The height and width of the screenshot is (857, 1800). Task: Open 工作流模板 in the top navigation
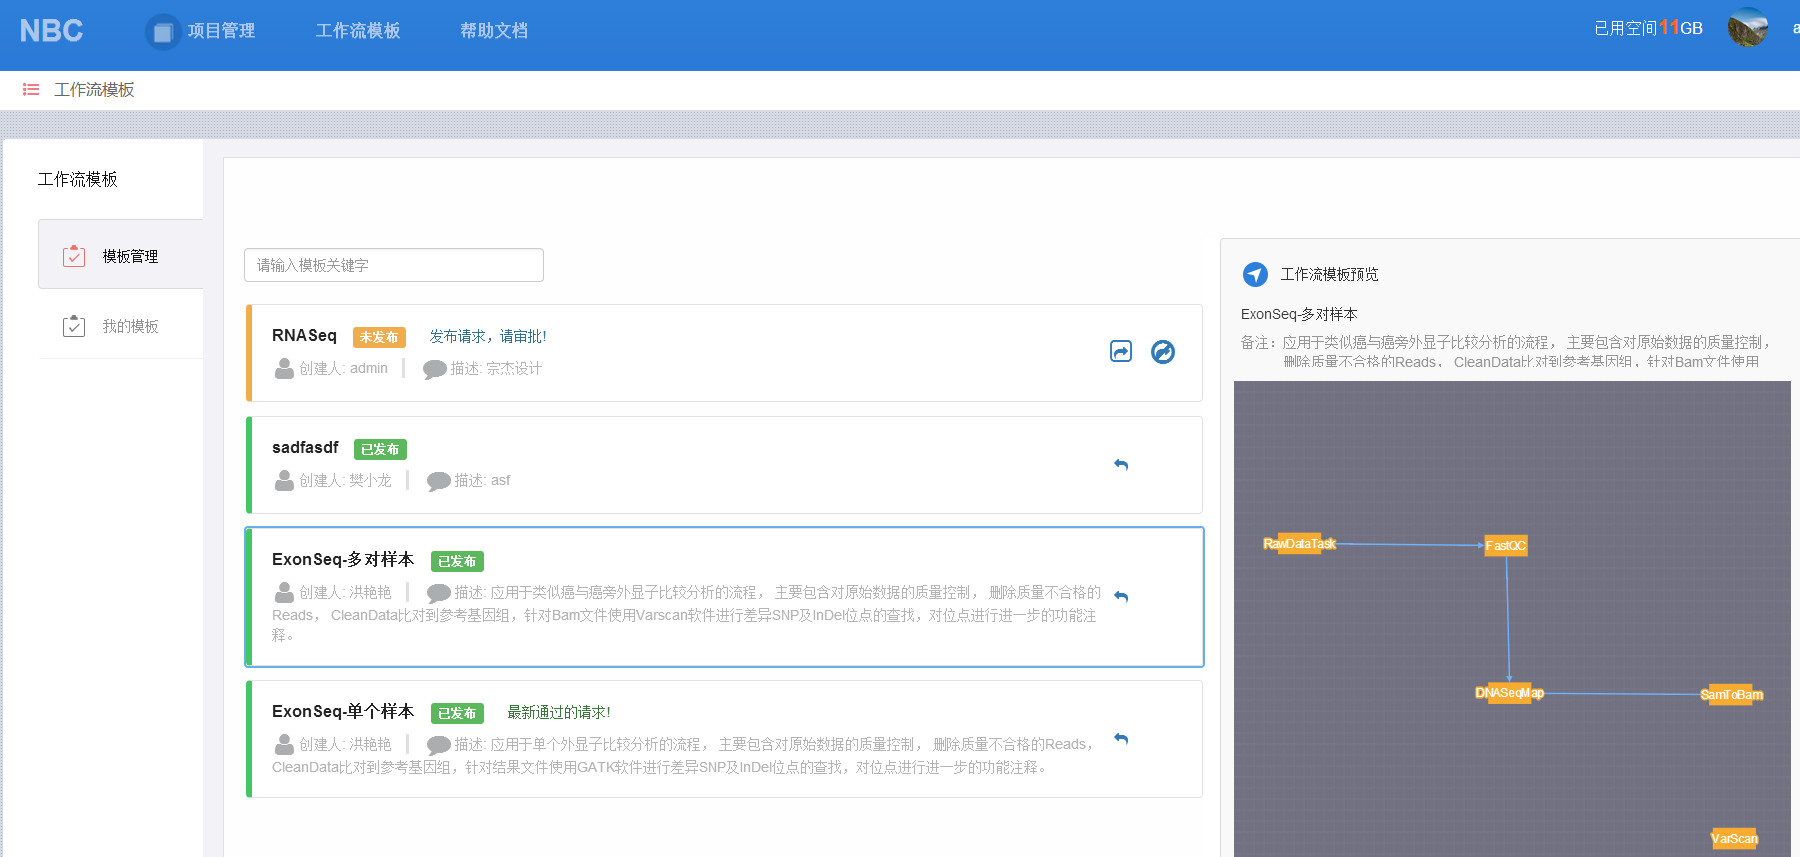tap(358, 31)
